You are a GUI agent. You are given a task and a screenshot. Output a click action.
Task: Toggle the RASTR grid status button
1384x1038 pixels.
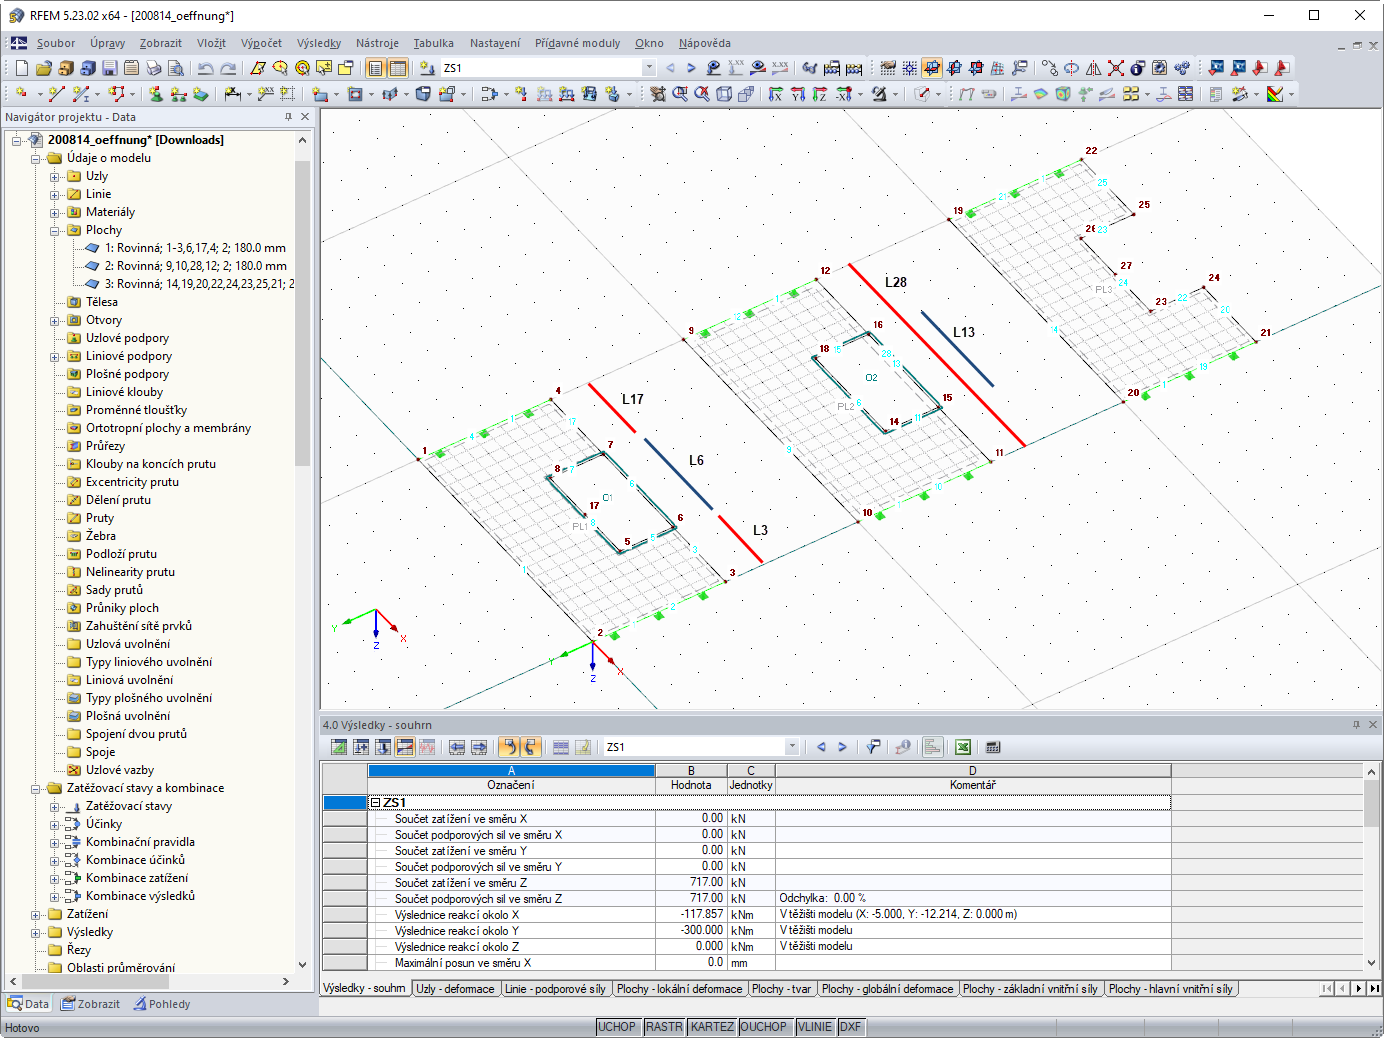pyautogui.click(x=664, y=1027)
